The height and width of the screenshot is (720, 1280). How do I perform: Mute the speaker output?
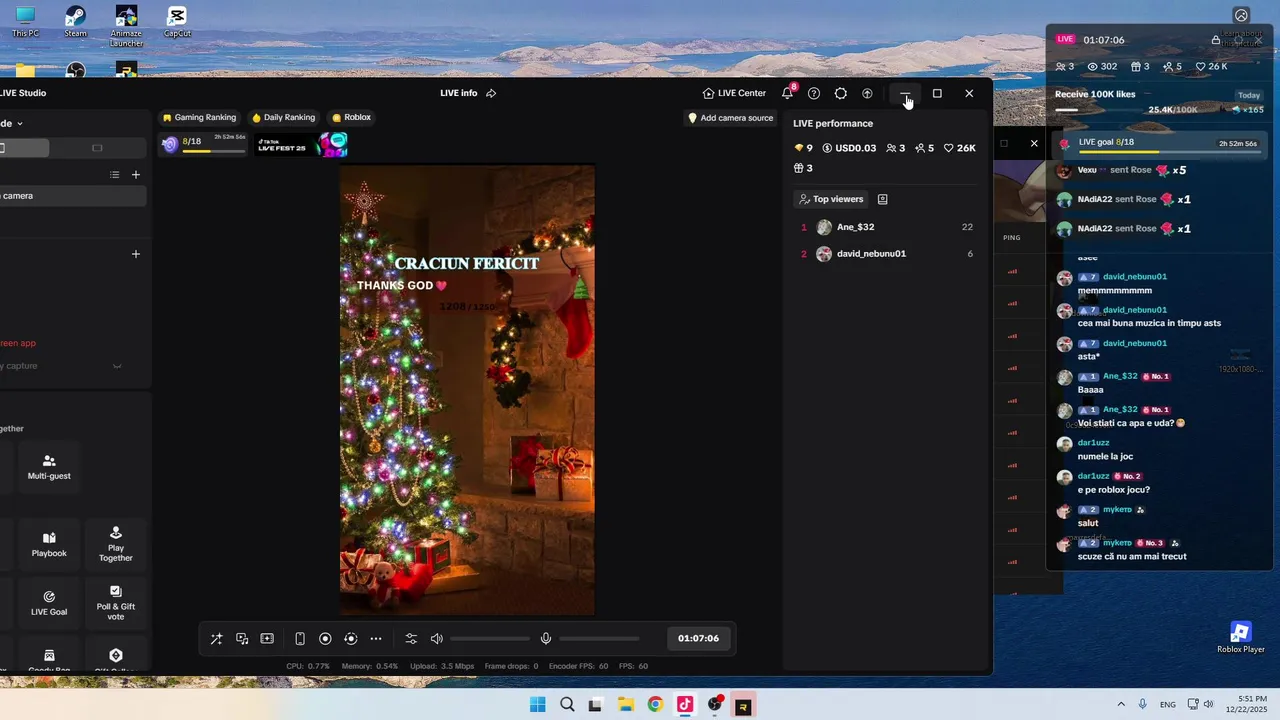[437, 639]
